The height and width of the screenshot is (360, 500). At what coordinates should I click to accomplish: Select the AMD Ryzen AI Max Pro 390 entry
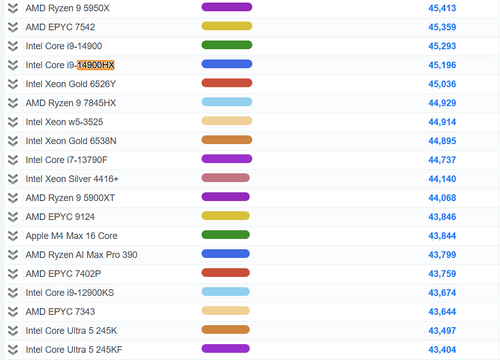[81, 255]
